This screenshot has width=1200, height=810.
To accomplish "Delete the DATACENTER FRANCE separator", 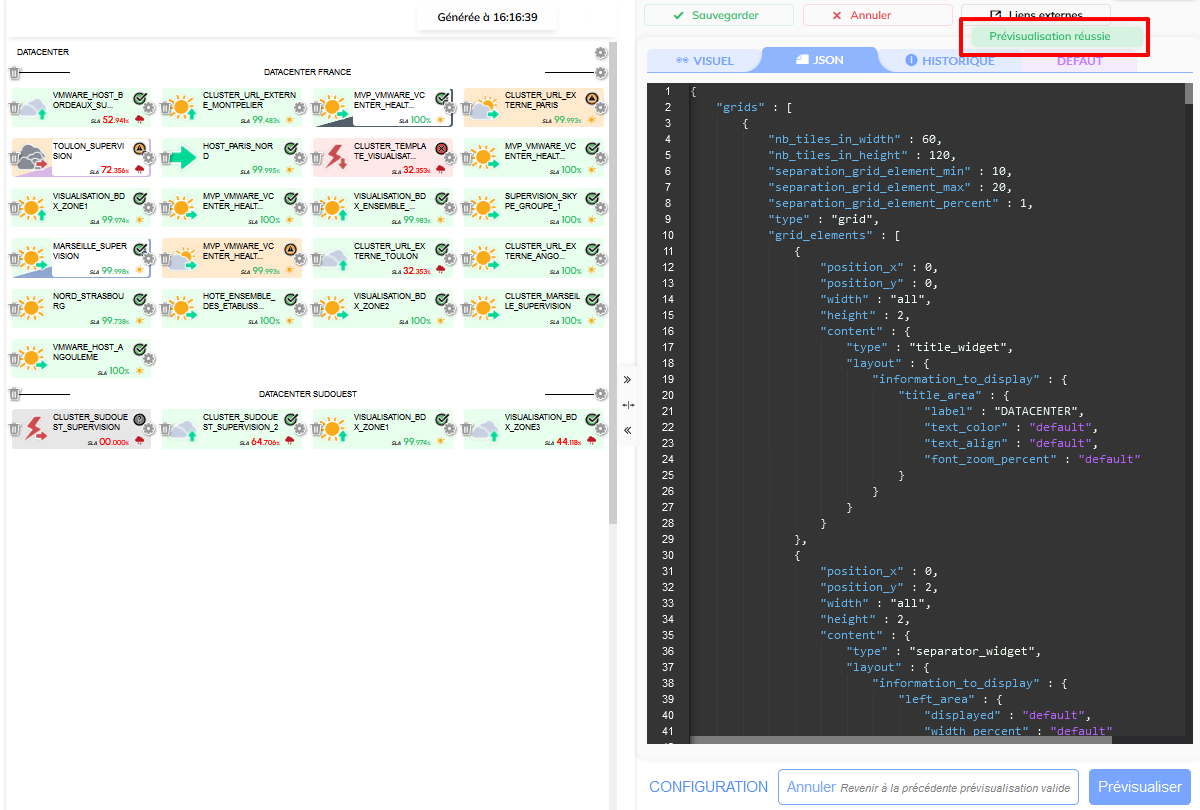I will click(x=15, y=73).
